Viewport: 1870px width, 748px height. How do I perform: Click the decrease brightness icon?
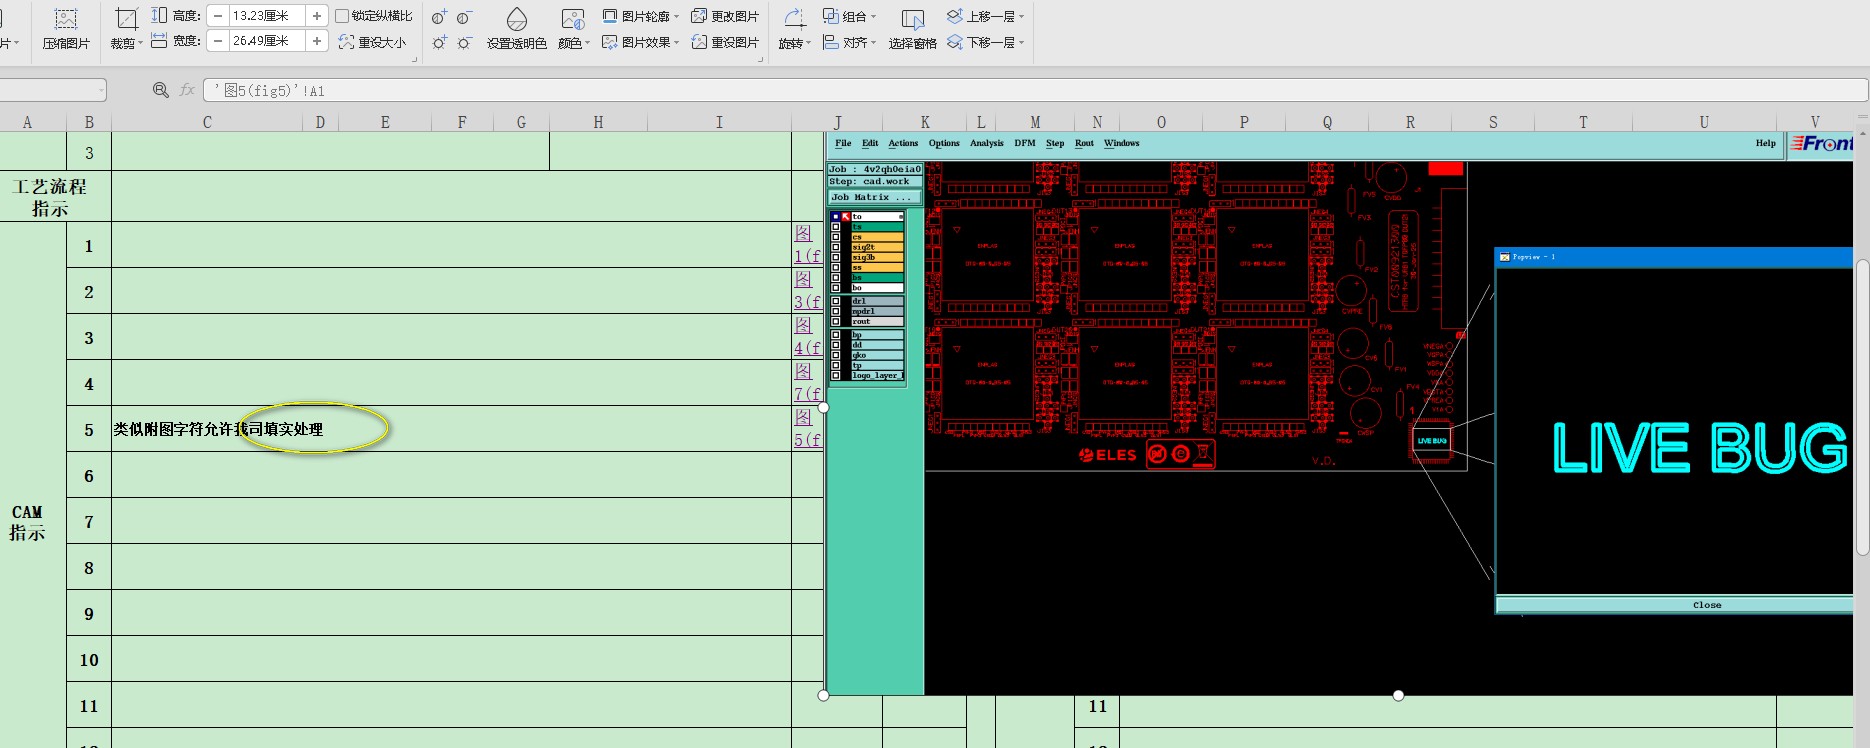click(465, 42)
